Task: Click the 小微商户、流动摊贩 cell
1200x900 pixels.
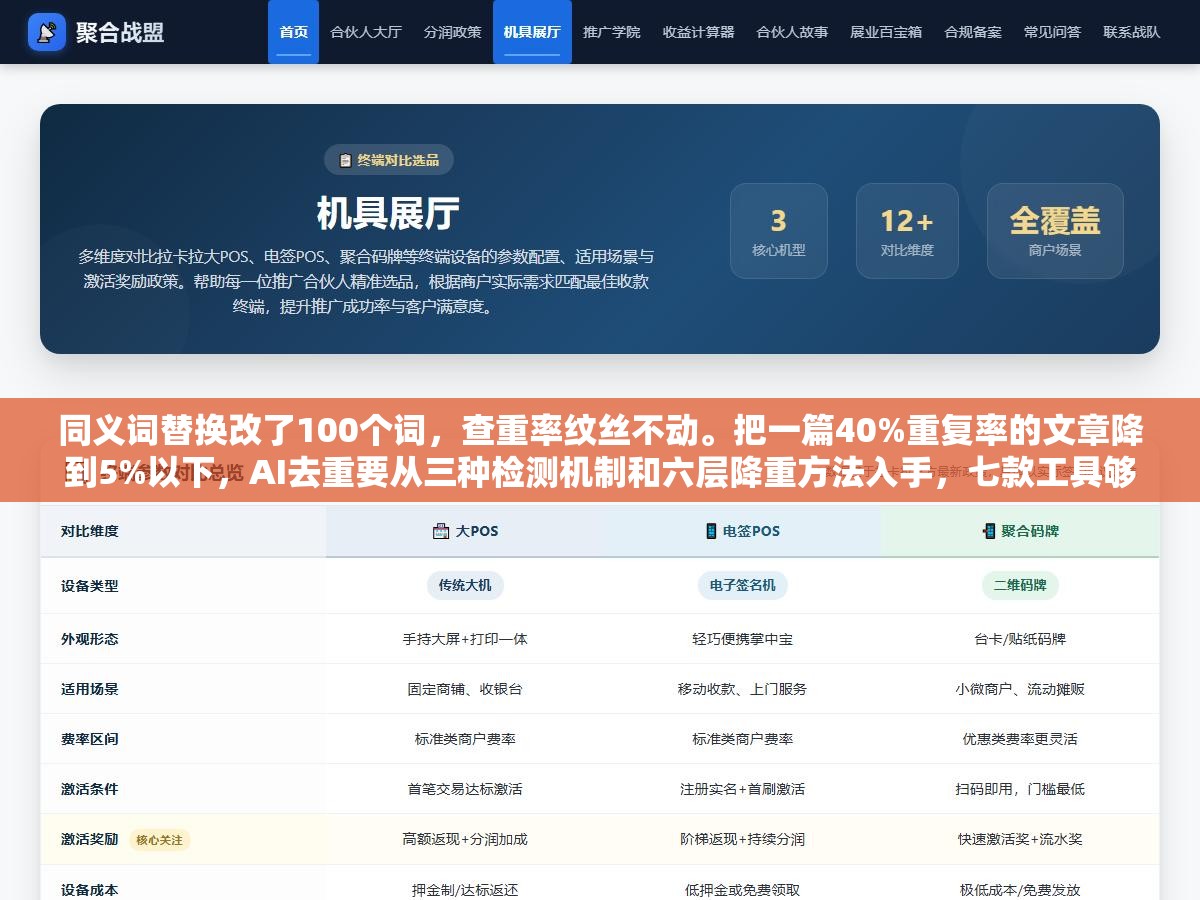Action: point(1020,689)
